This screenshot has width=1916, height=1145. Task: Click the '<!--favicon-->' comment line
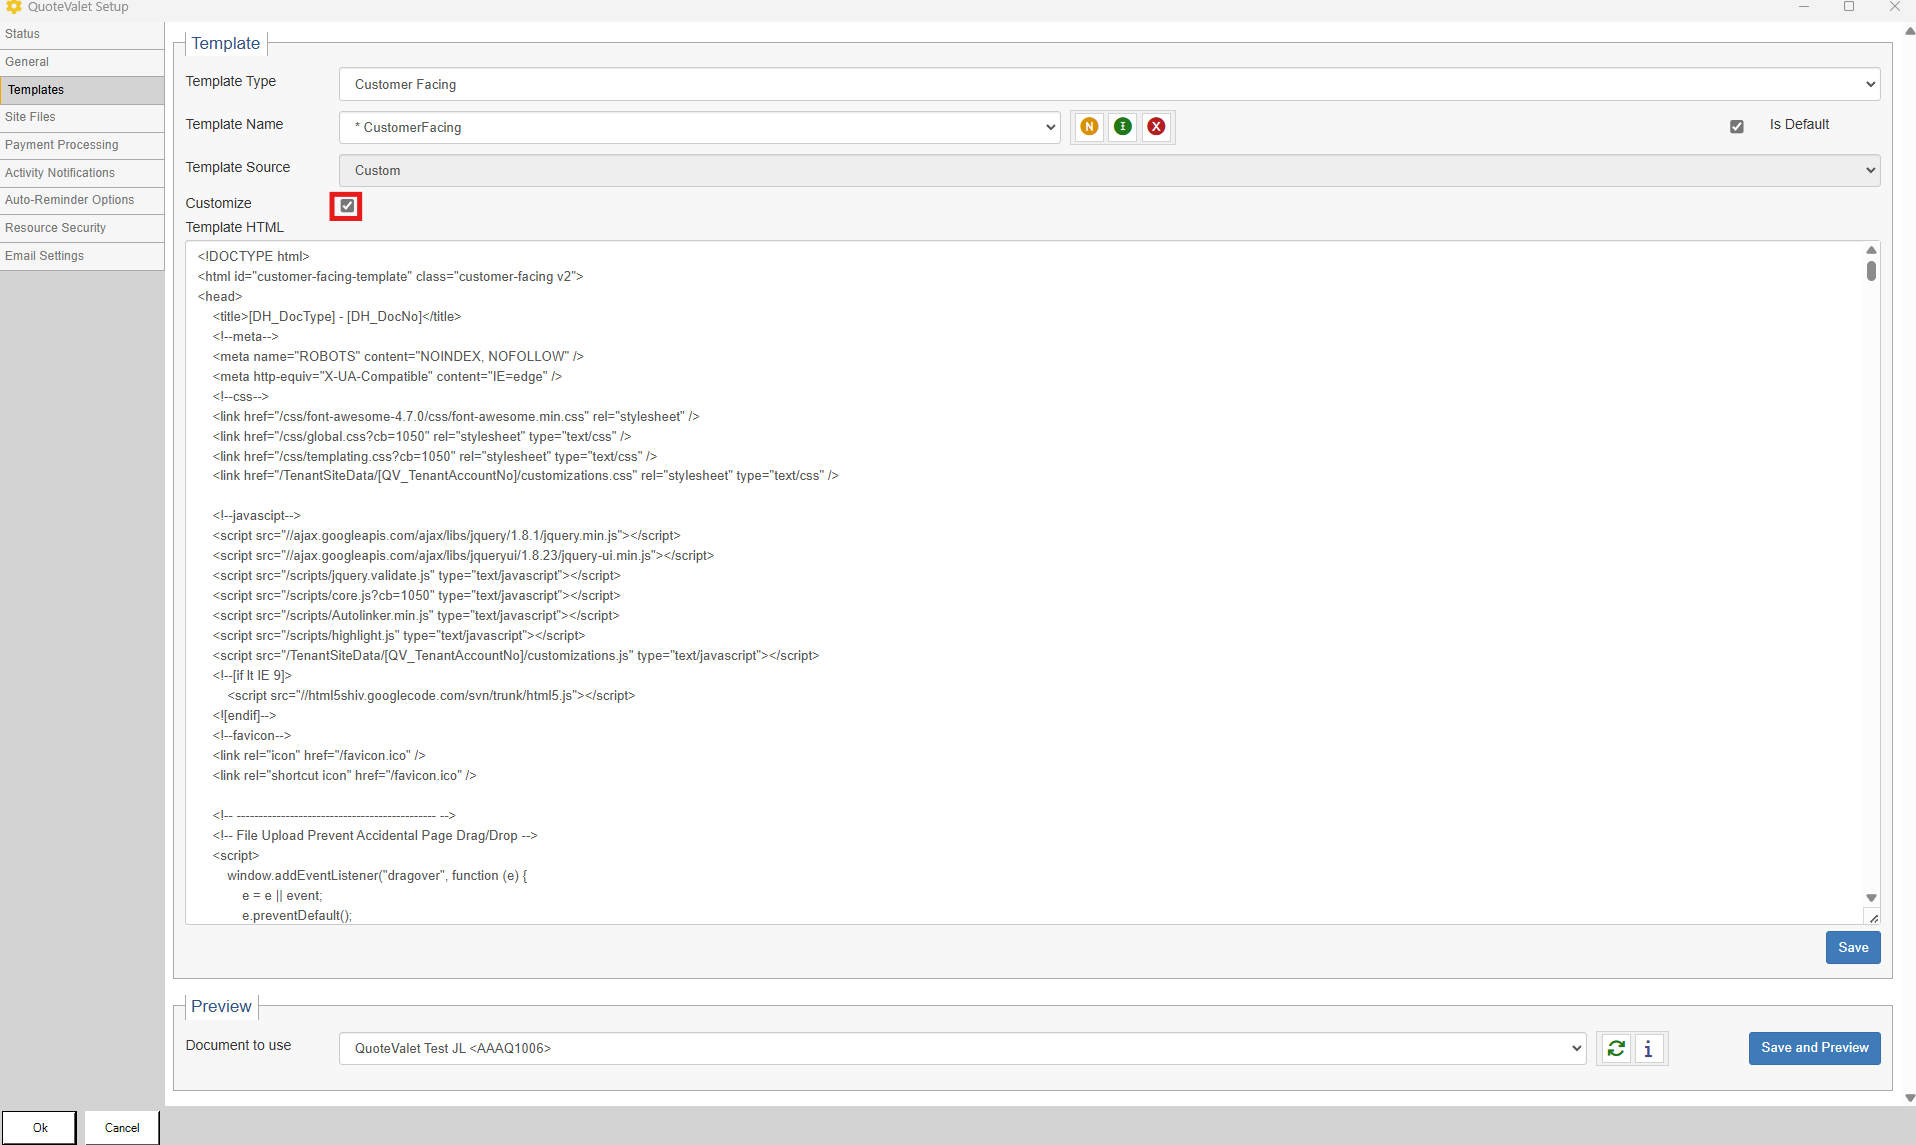[x=251, y=735]
